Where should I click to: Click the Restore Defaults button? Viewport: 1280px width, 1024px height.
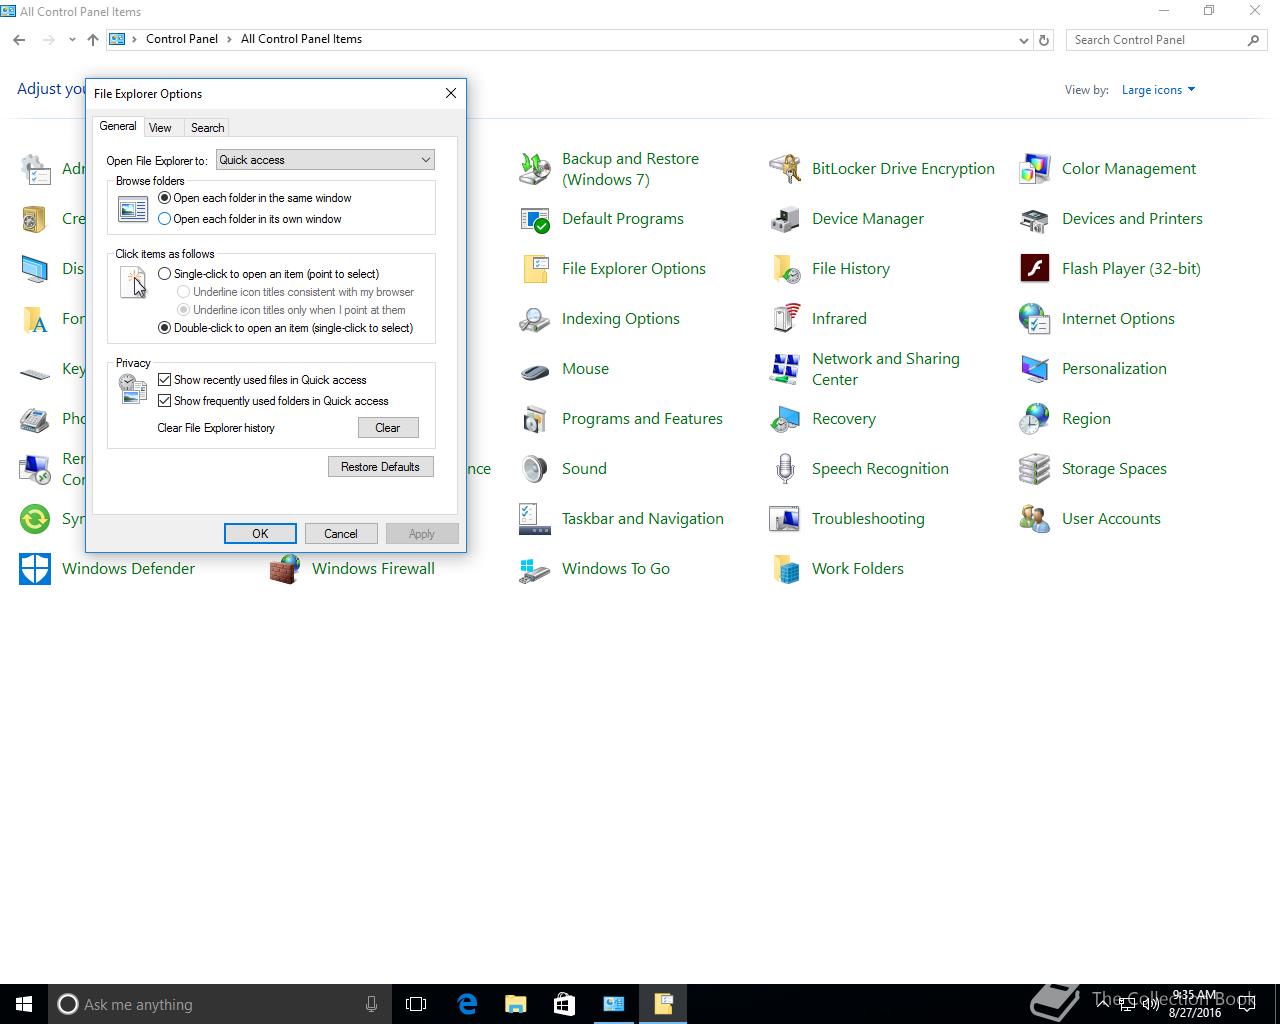[381, 467]
